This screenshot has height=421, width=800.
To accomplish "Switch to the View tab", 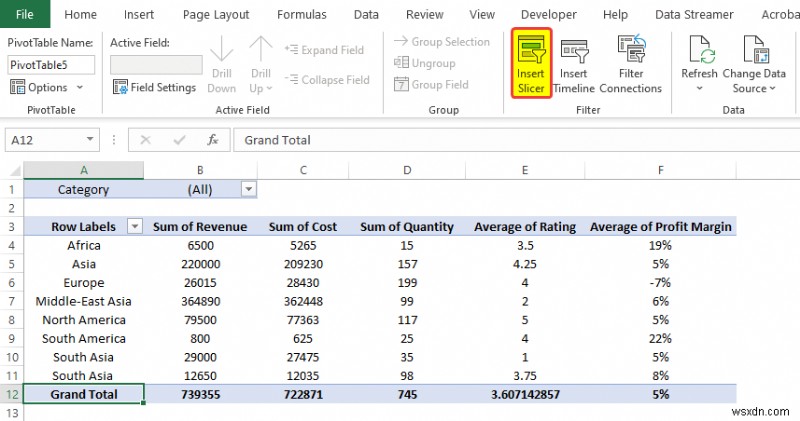I will [482, 14].
